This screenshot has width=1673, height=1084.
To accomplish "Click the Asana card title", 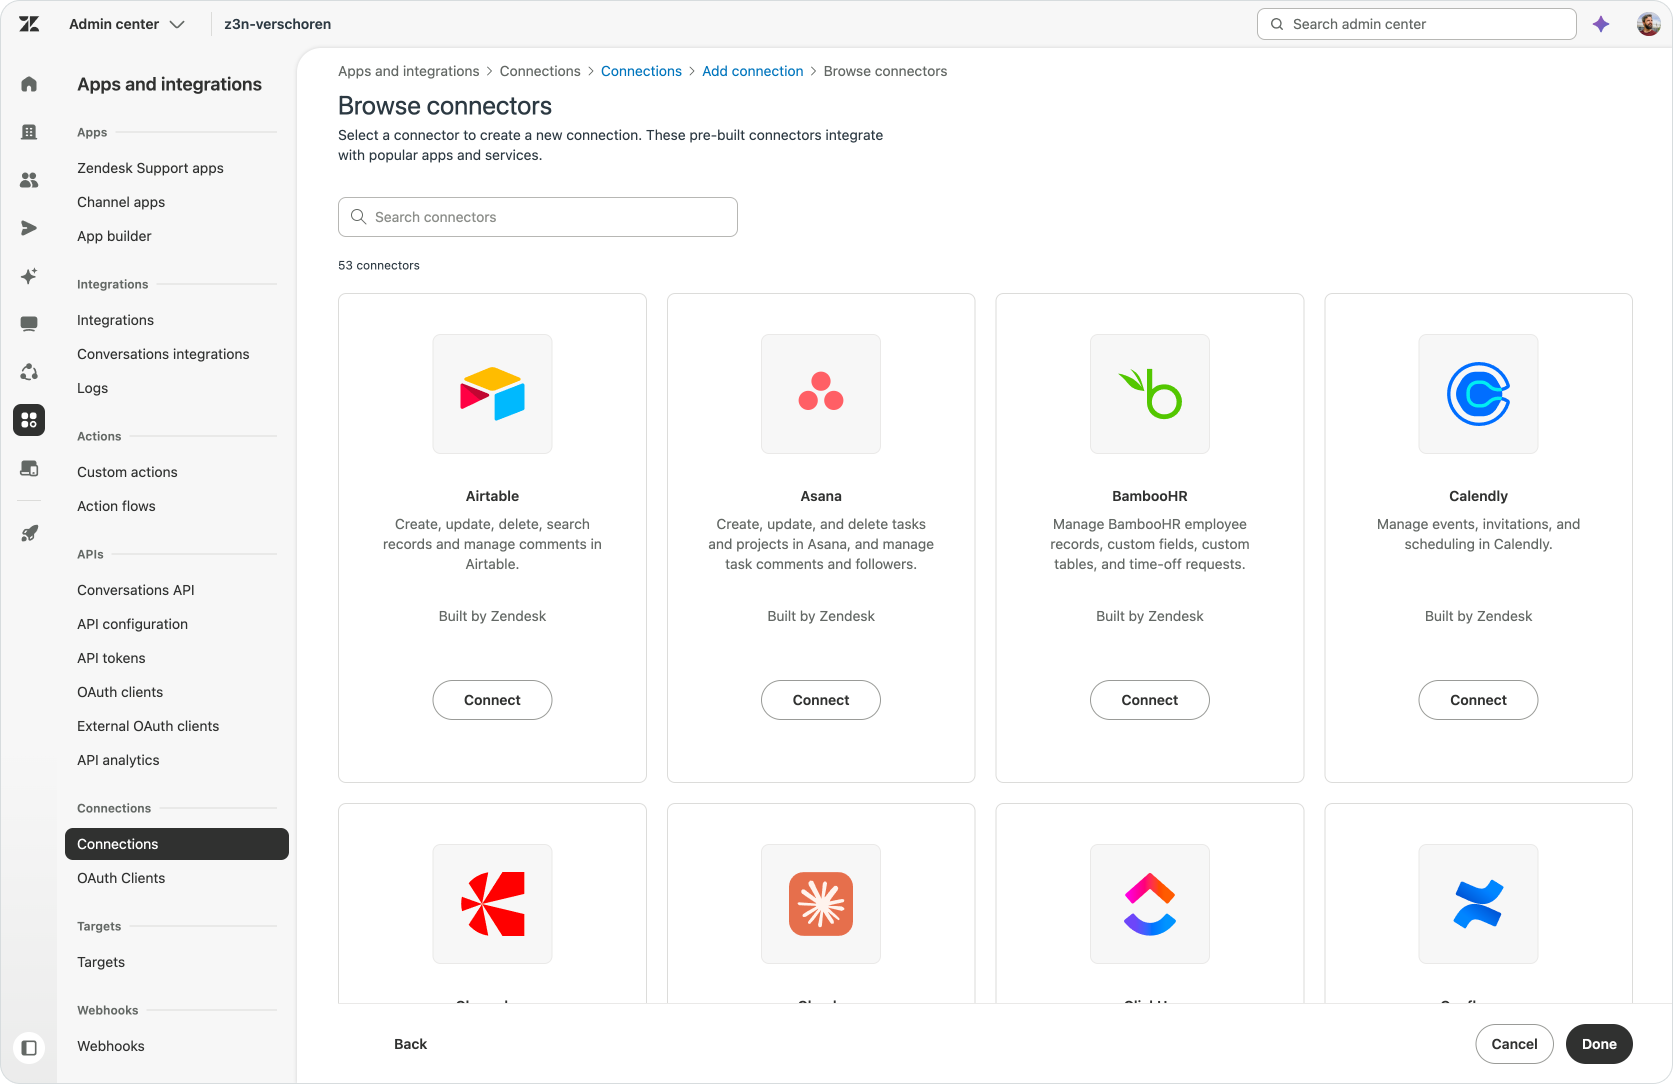I will tap(821, 496).
